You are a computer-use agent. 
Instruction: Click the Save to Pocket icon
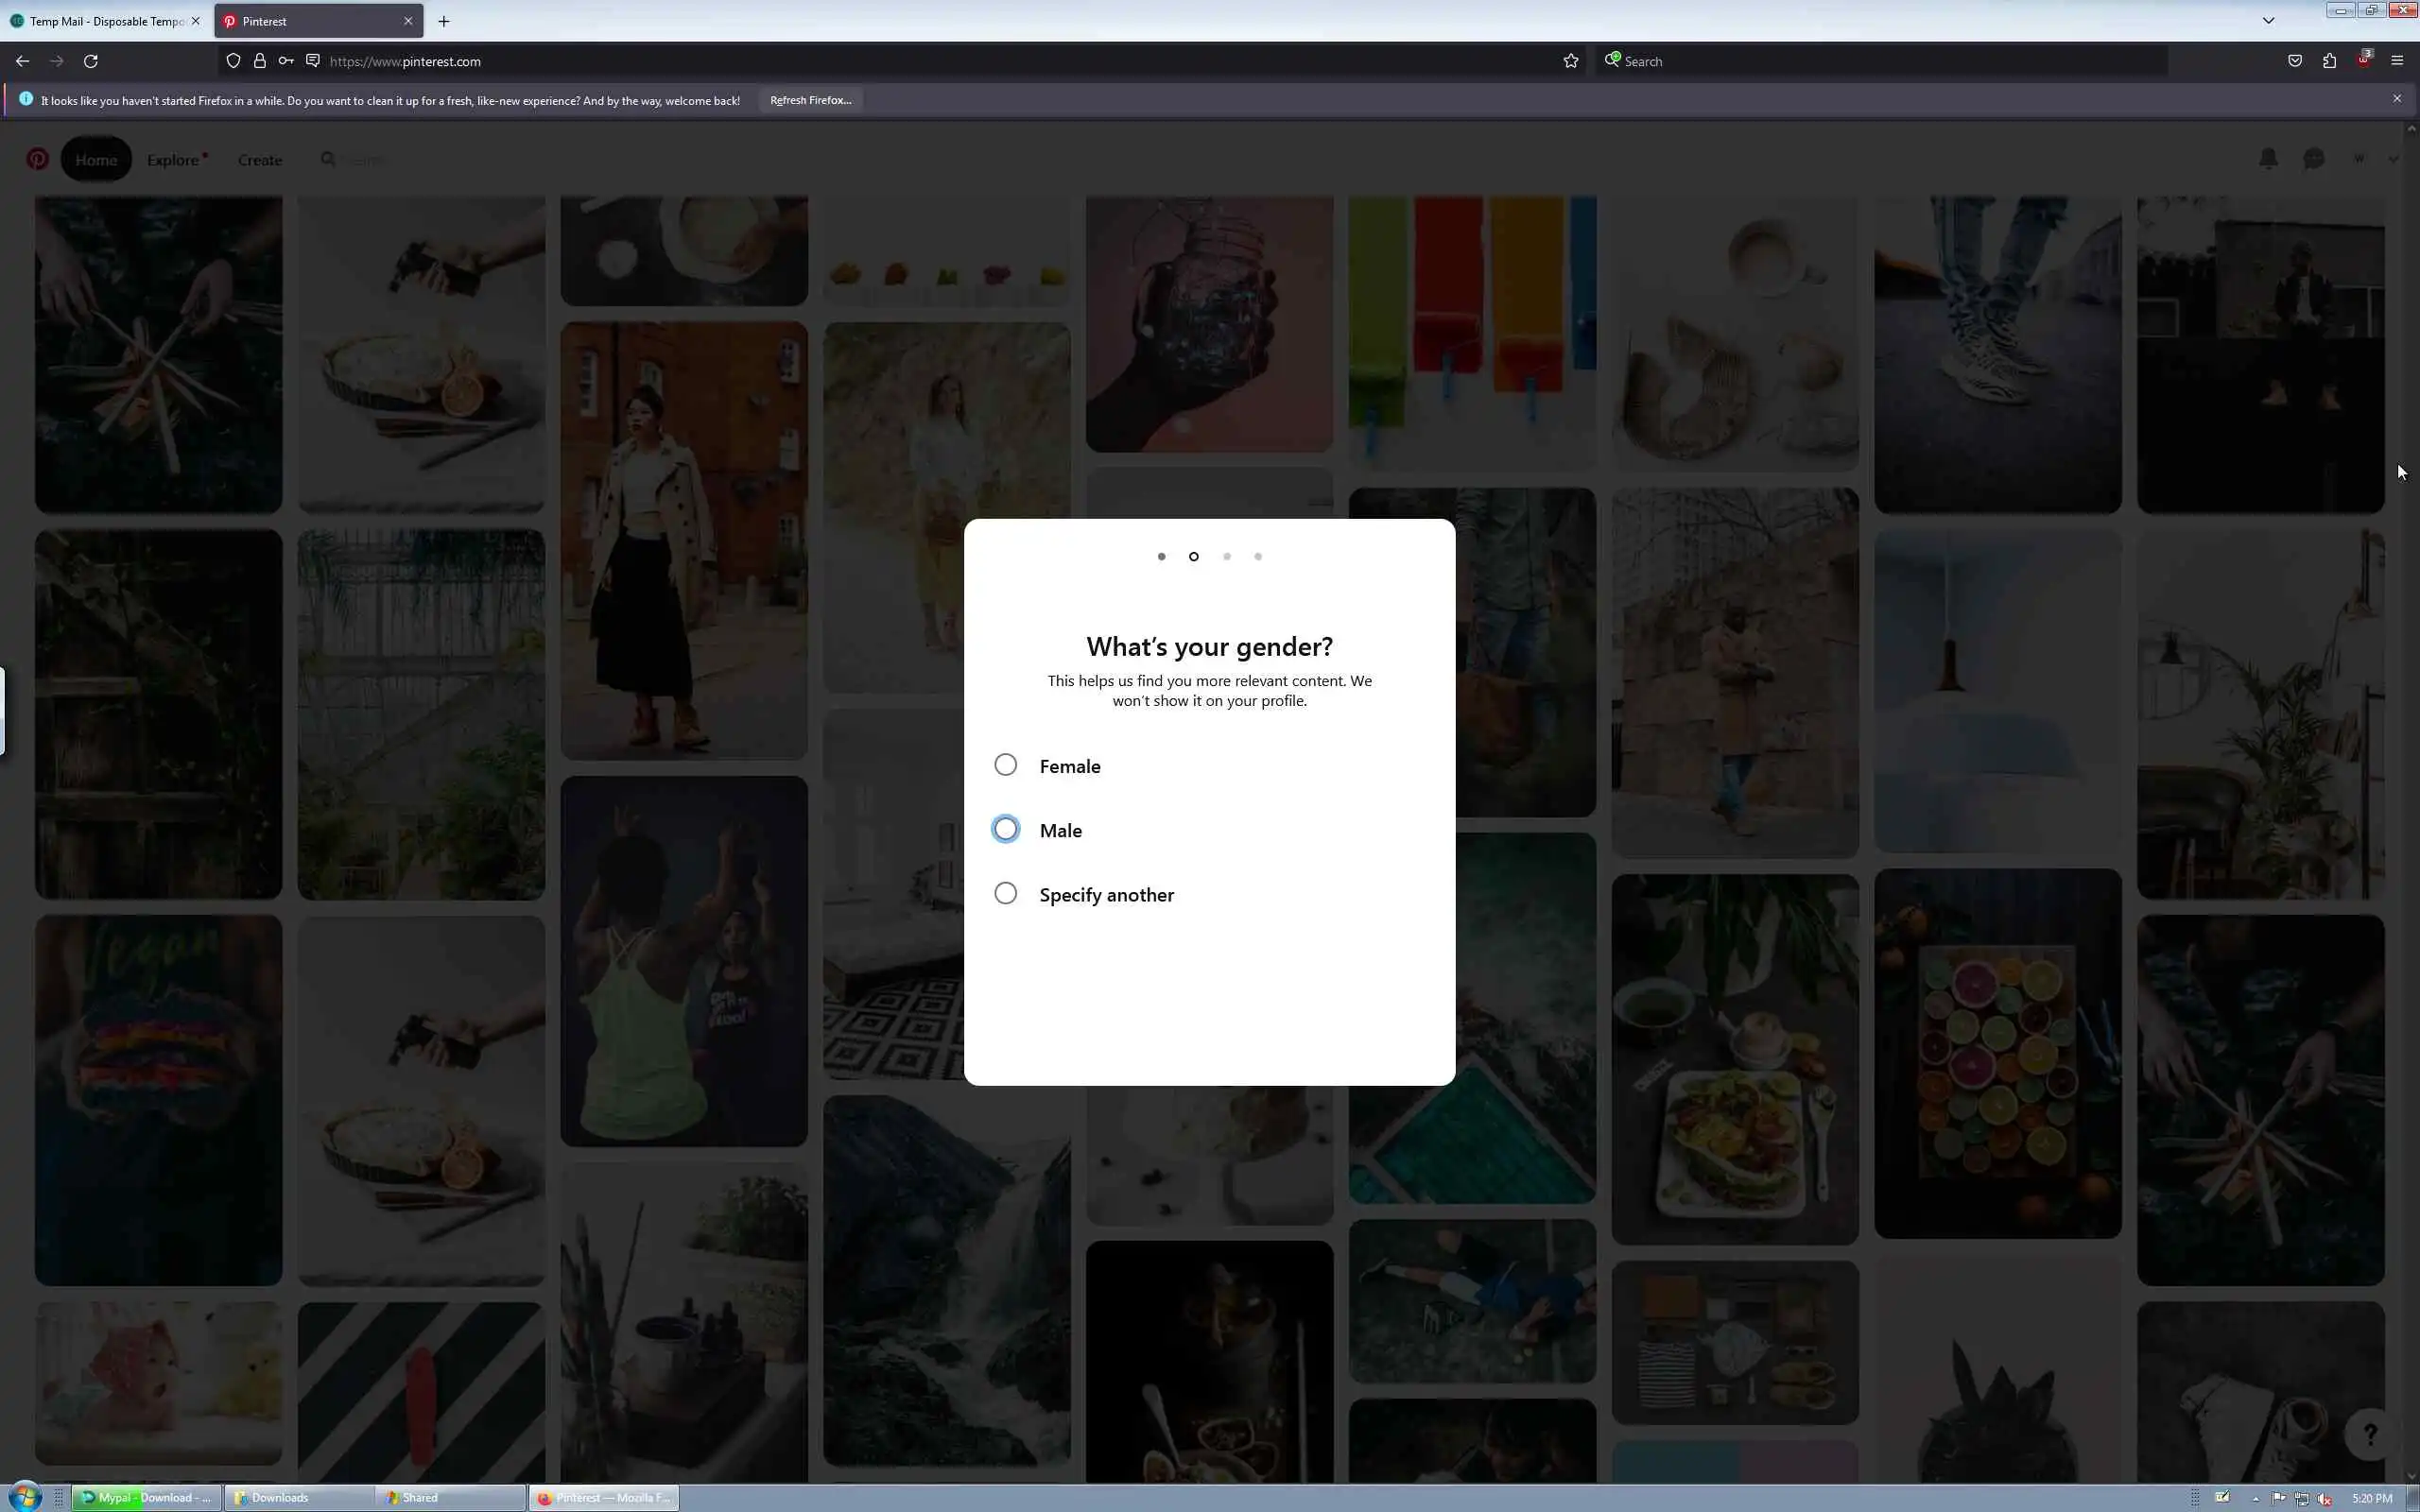pyautogui.click(x=2295, y=61)
